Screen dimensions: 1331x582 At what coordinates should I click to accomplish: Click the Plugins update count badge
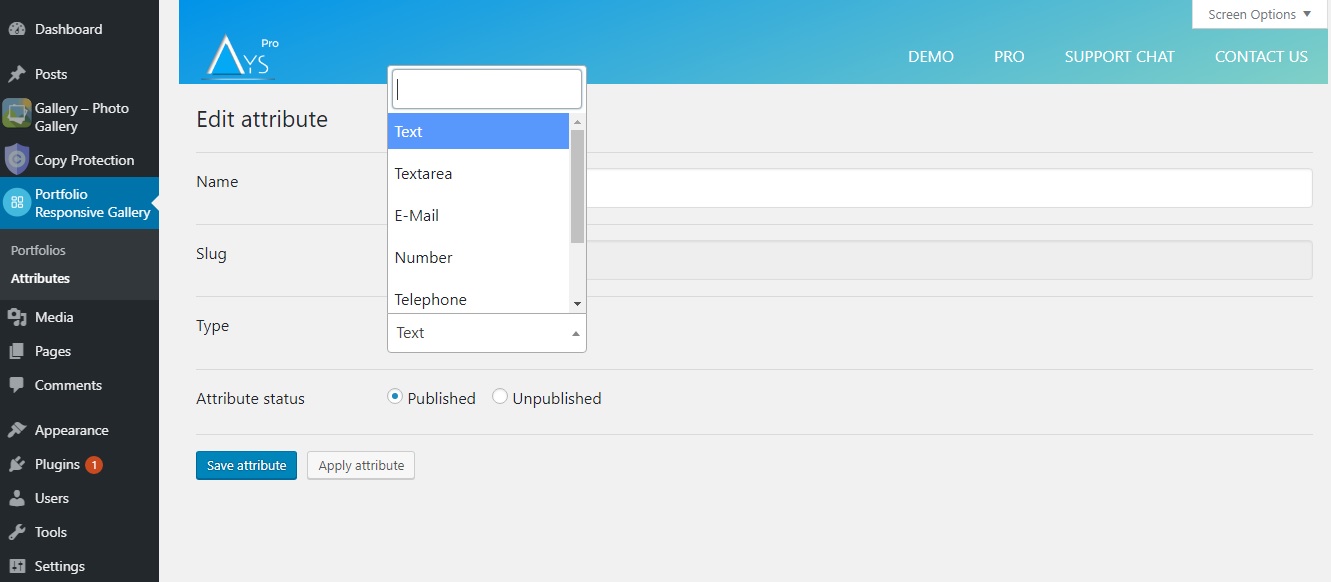93,464
